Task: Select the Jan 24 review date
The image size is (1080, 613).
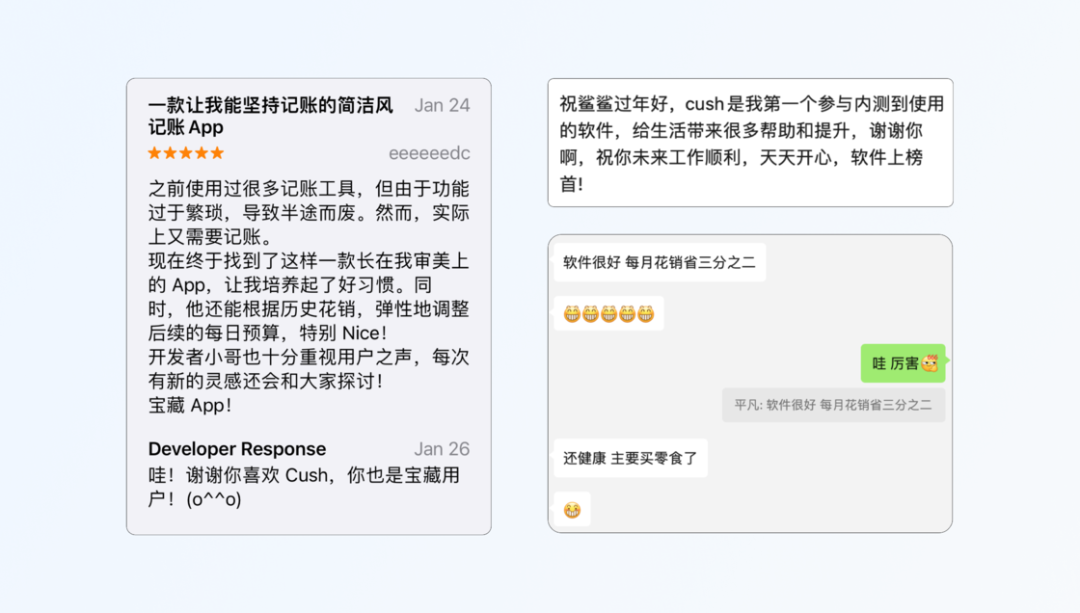Action: (442, 105)
